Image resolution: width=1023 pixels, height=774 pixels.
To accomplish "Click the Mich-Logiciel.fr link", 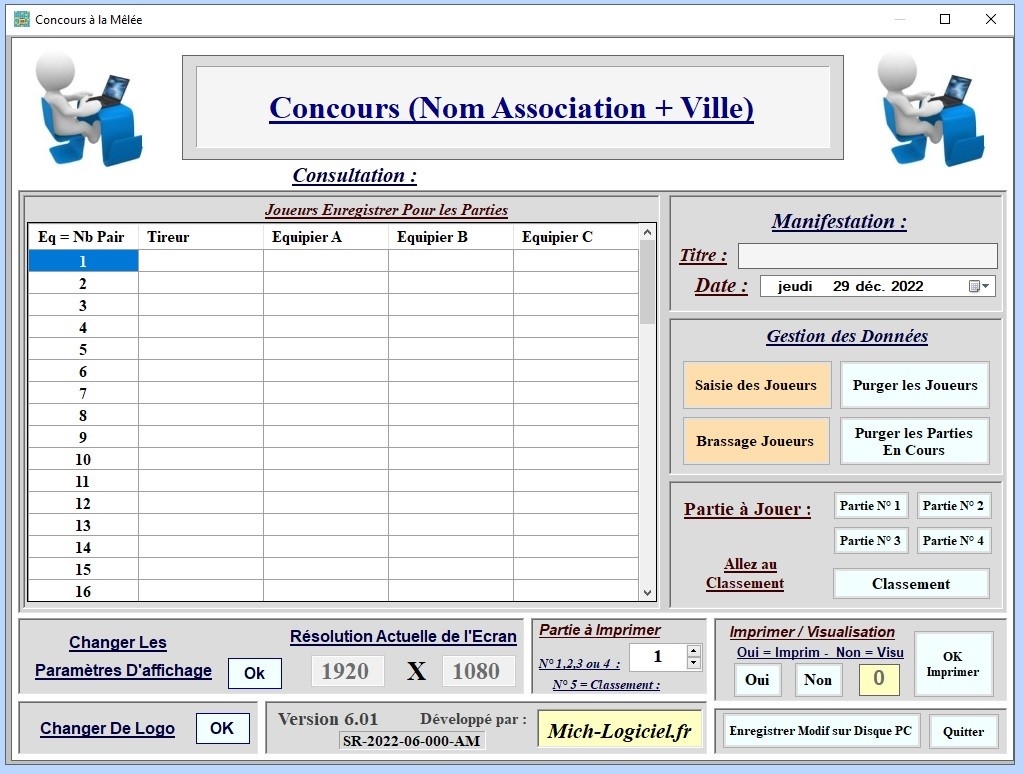I will pos(620,731).
